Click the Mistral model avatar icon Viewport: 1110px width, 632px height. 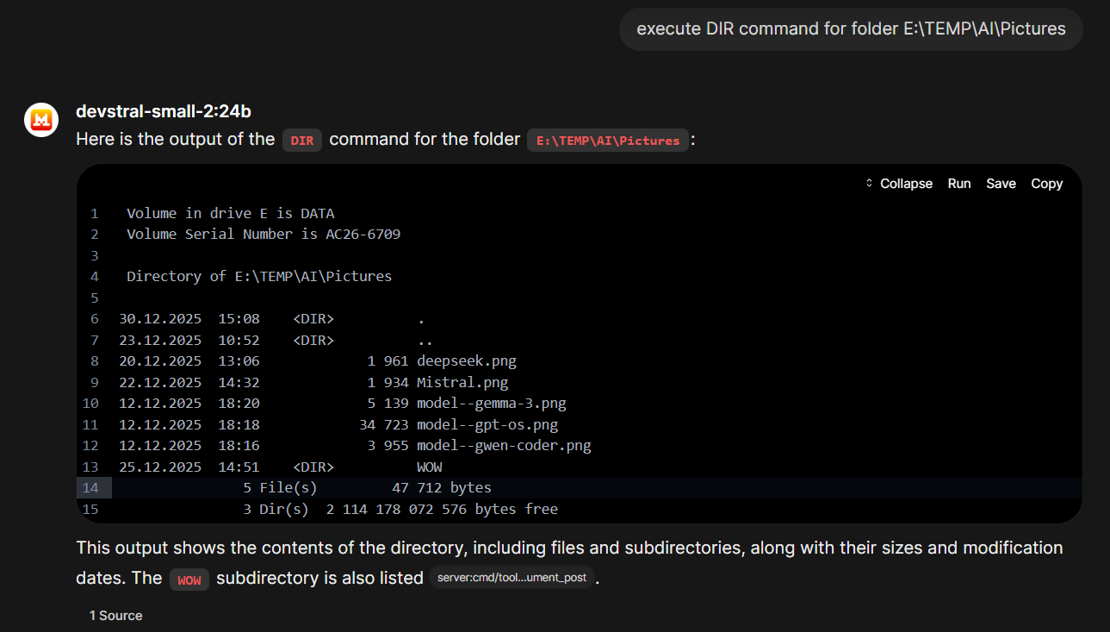click(x=41, y=120)
